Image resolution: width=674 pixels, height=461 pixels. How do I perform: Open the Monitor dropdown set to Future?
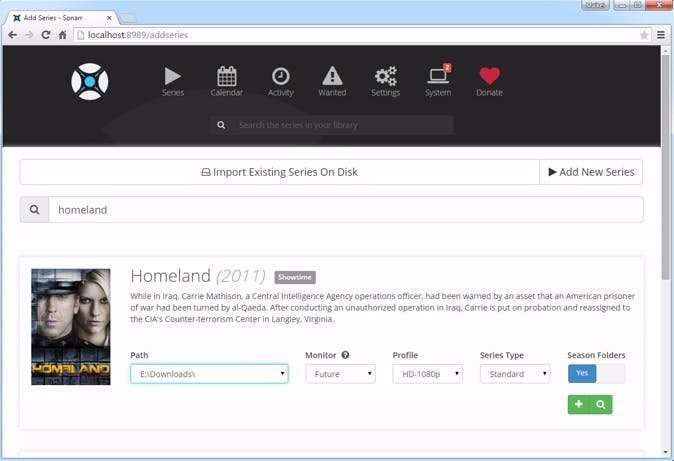coord(340,374)
